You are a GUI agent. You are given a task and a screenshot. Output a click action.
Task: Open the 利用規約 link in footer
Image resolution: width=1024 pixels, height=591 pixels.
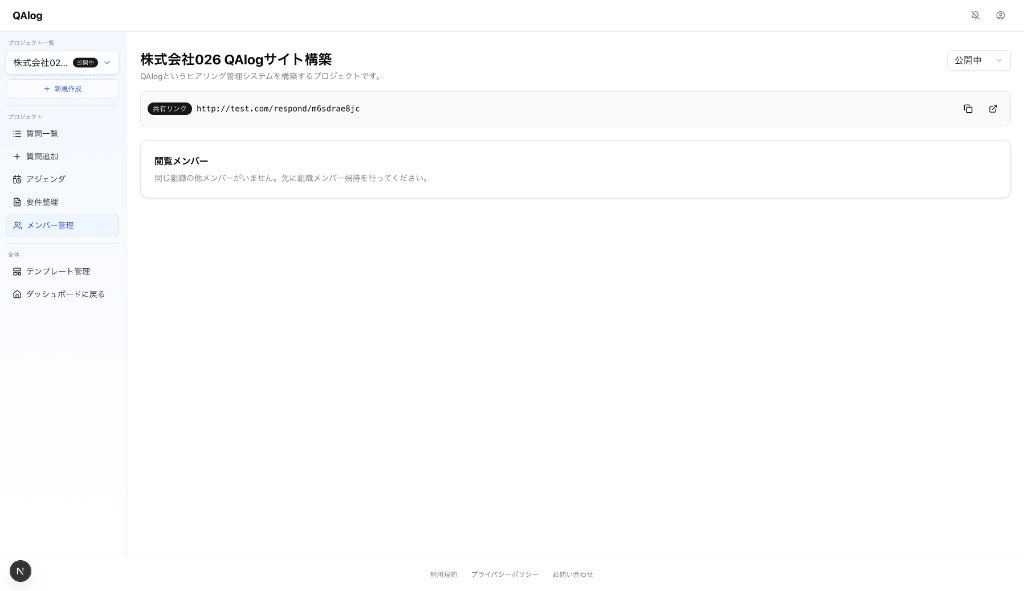443,574
